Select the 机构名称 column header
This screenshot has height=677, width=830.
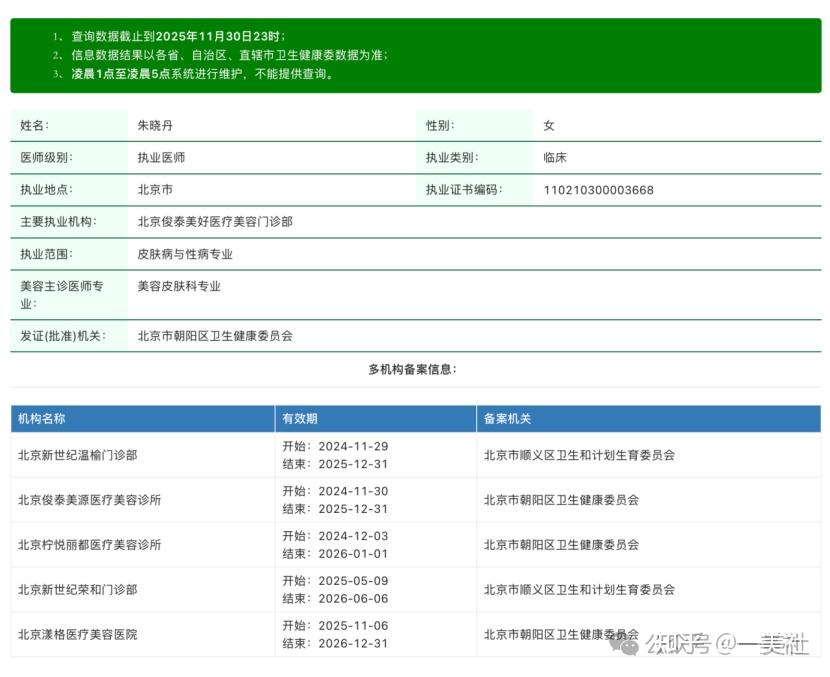43,418
